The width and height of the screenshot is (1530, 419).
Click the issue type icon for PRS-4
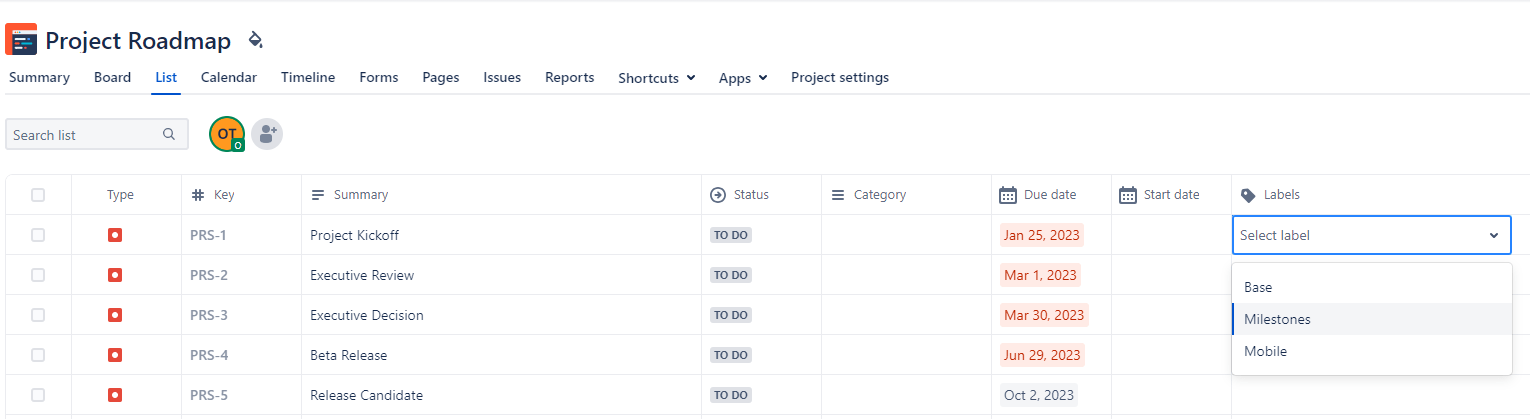pos(115,355)
